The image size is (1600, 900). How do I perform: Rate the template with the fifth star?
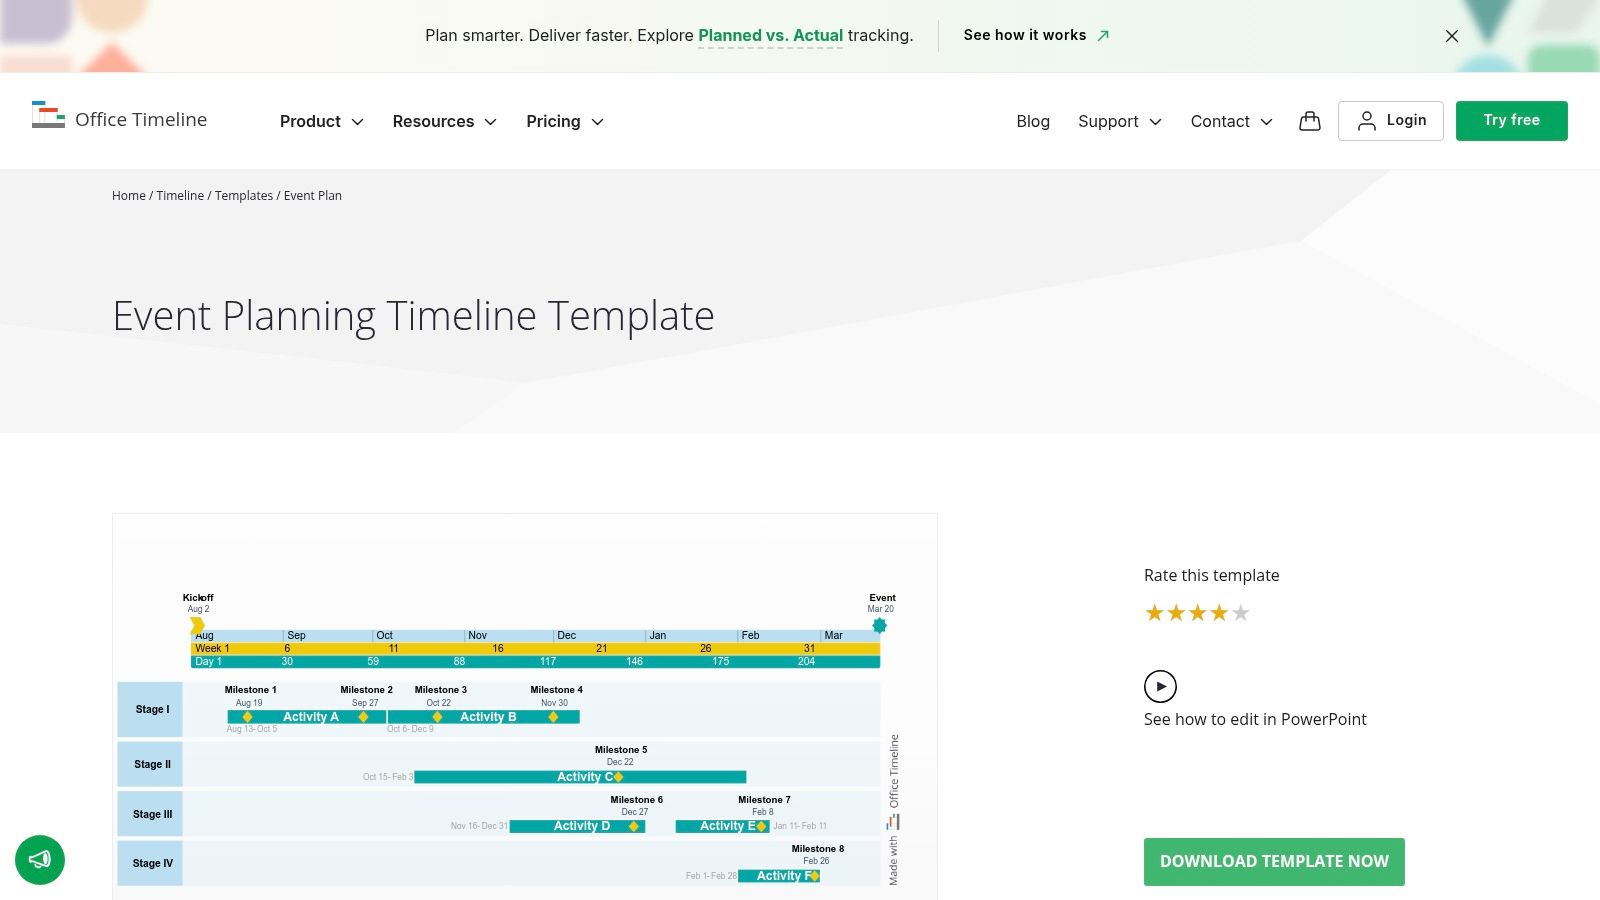[x=1241, y=612]
